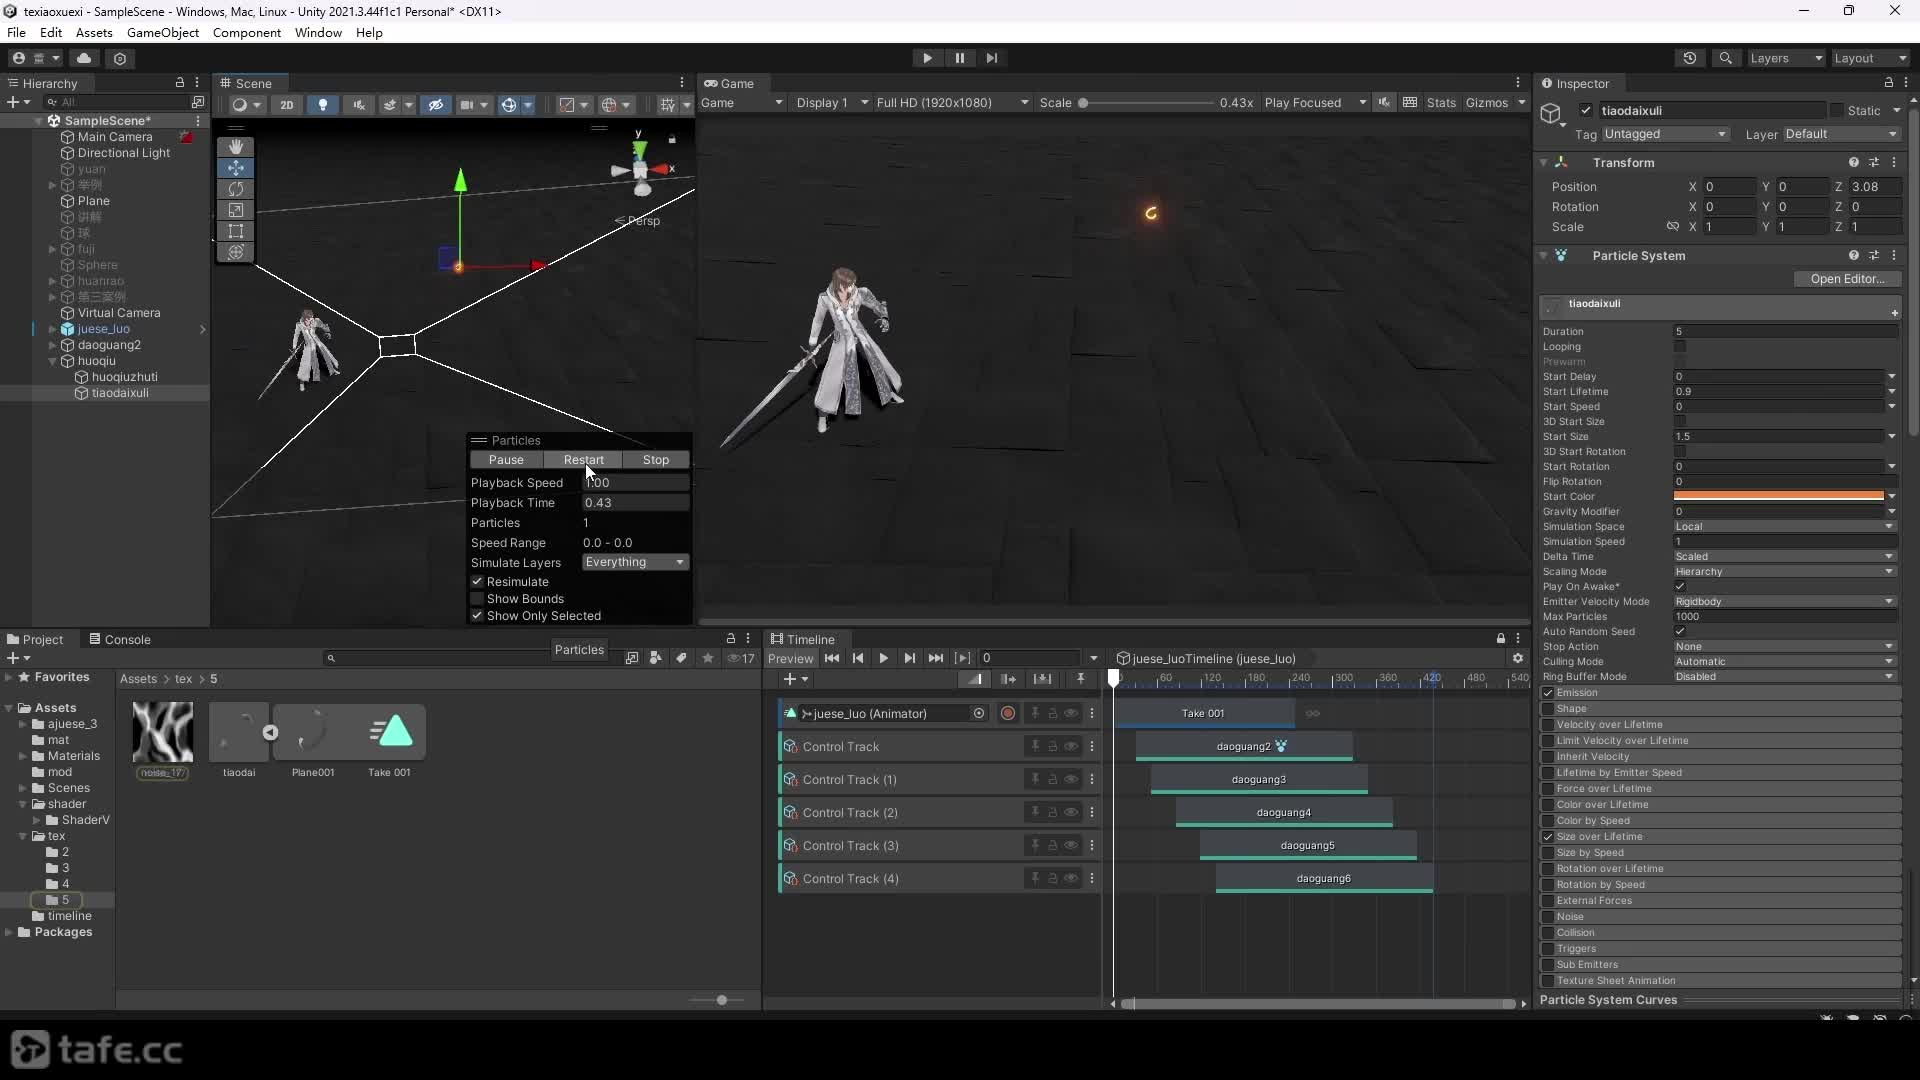Select the Scale tool in Scene toolbar
This screenshot has height=1080, width=1920.
236,210
